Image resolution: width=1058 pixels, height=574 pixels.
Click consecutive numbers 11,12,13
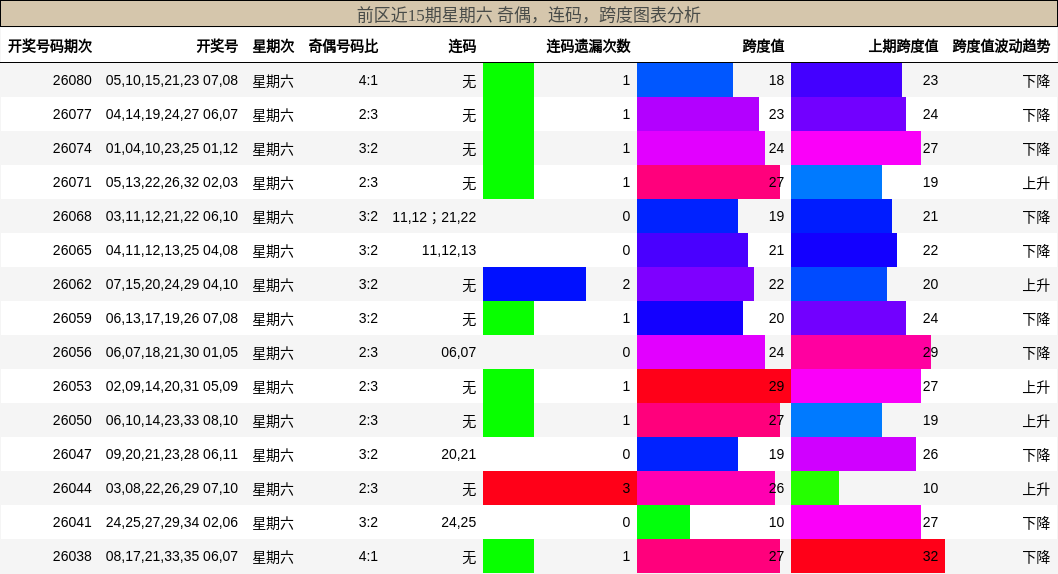coord(449,250)
